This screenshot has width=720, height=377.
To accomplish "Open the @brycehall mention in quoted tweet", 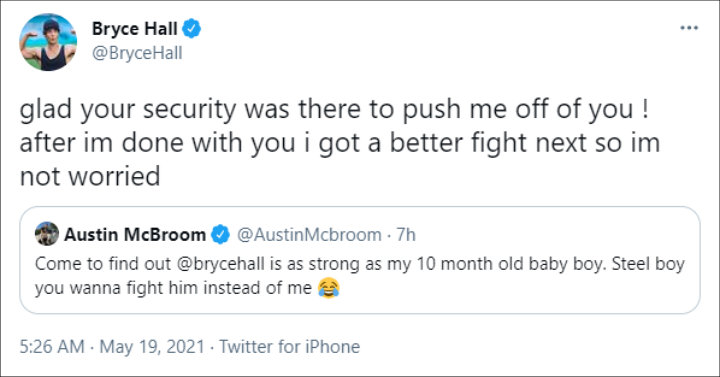I will point(220,264).
